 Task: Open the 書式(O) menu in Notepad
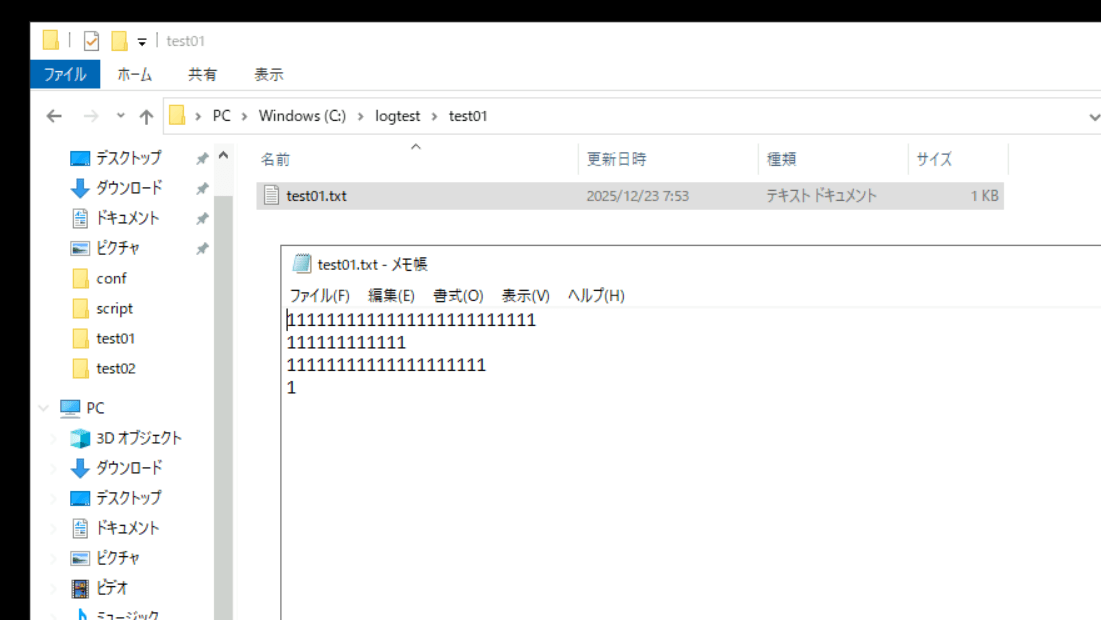tap(458, 295)
